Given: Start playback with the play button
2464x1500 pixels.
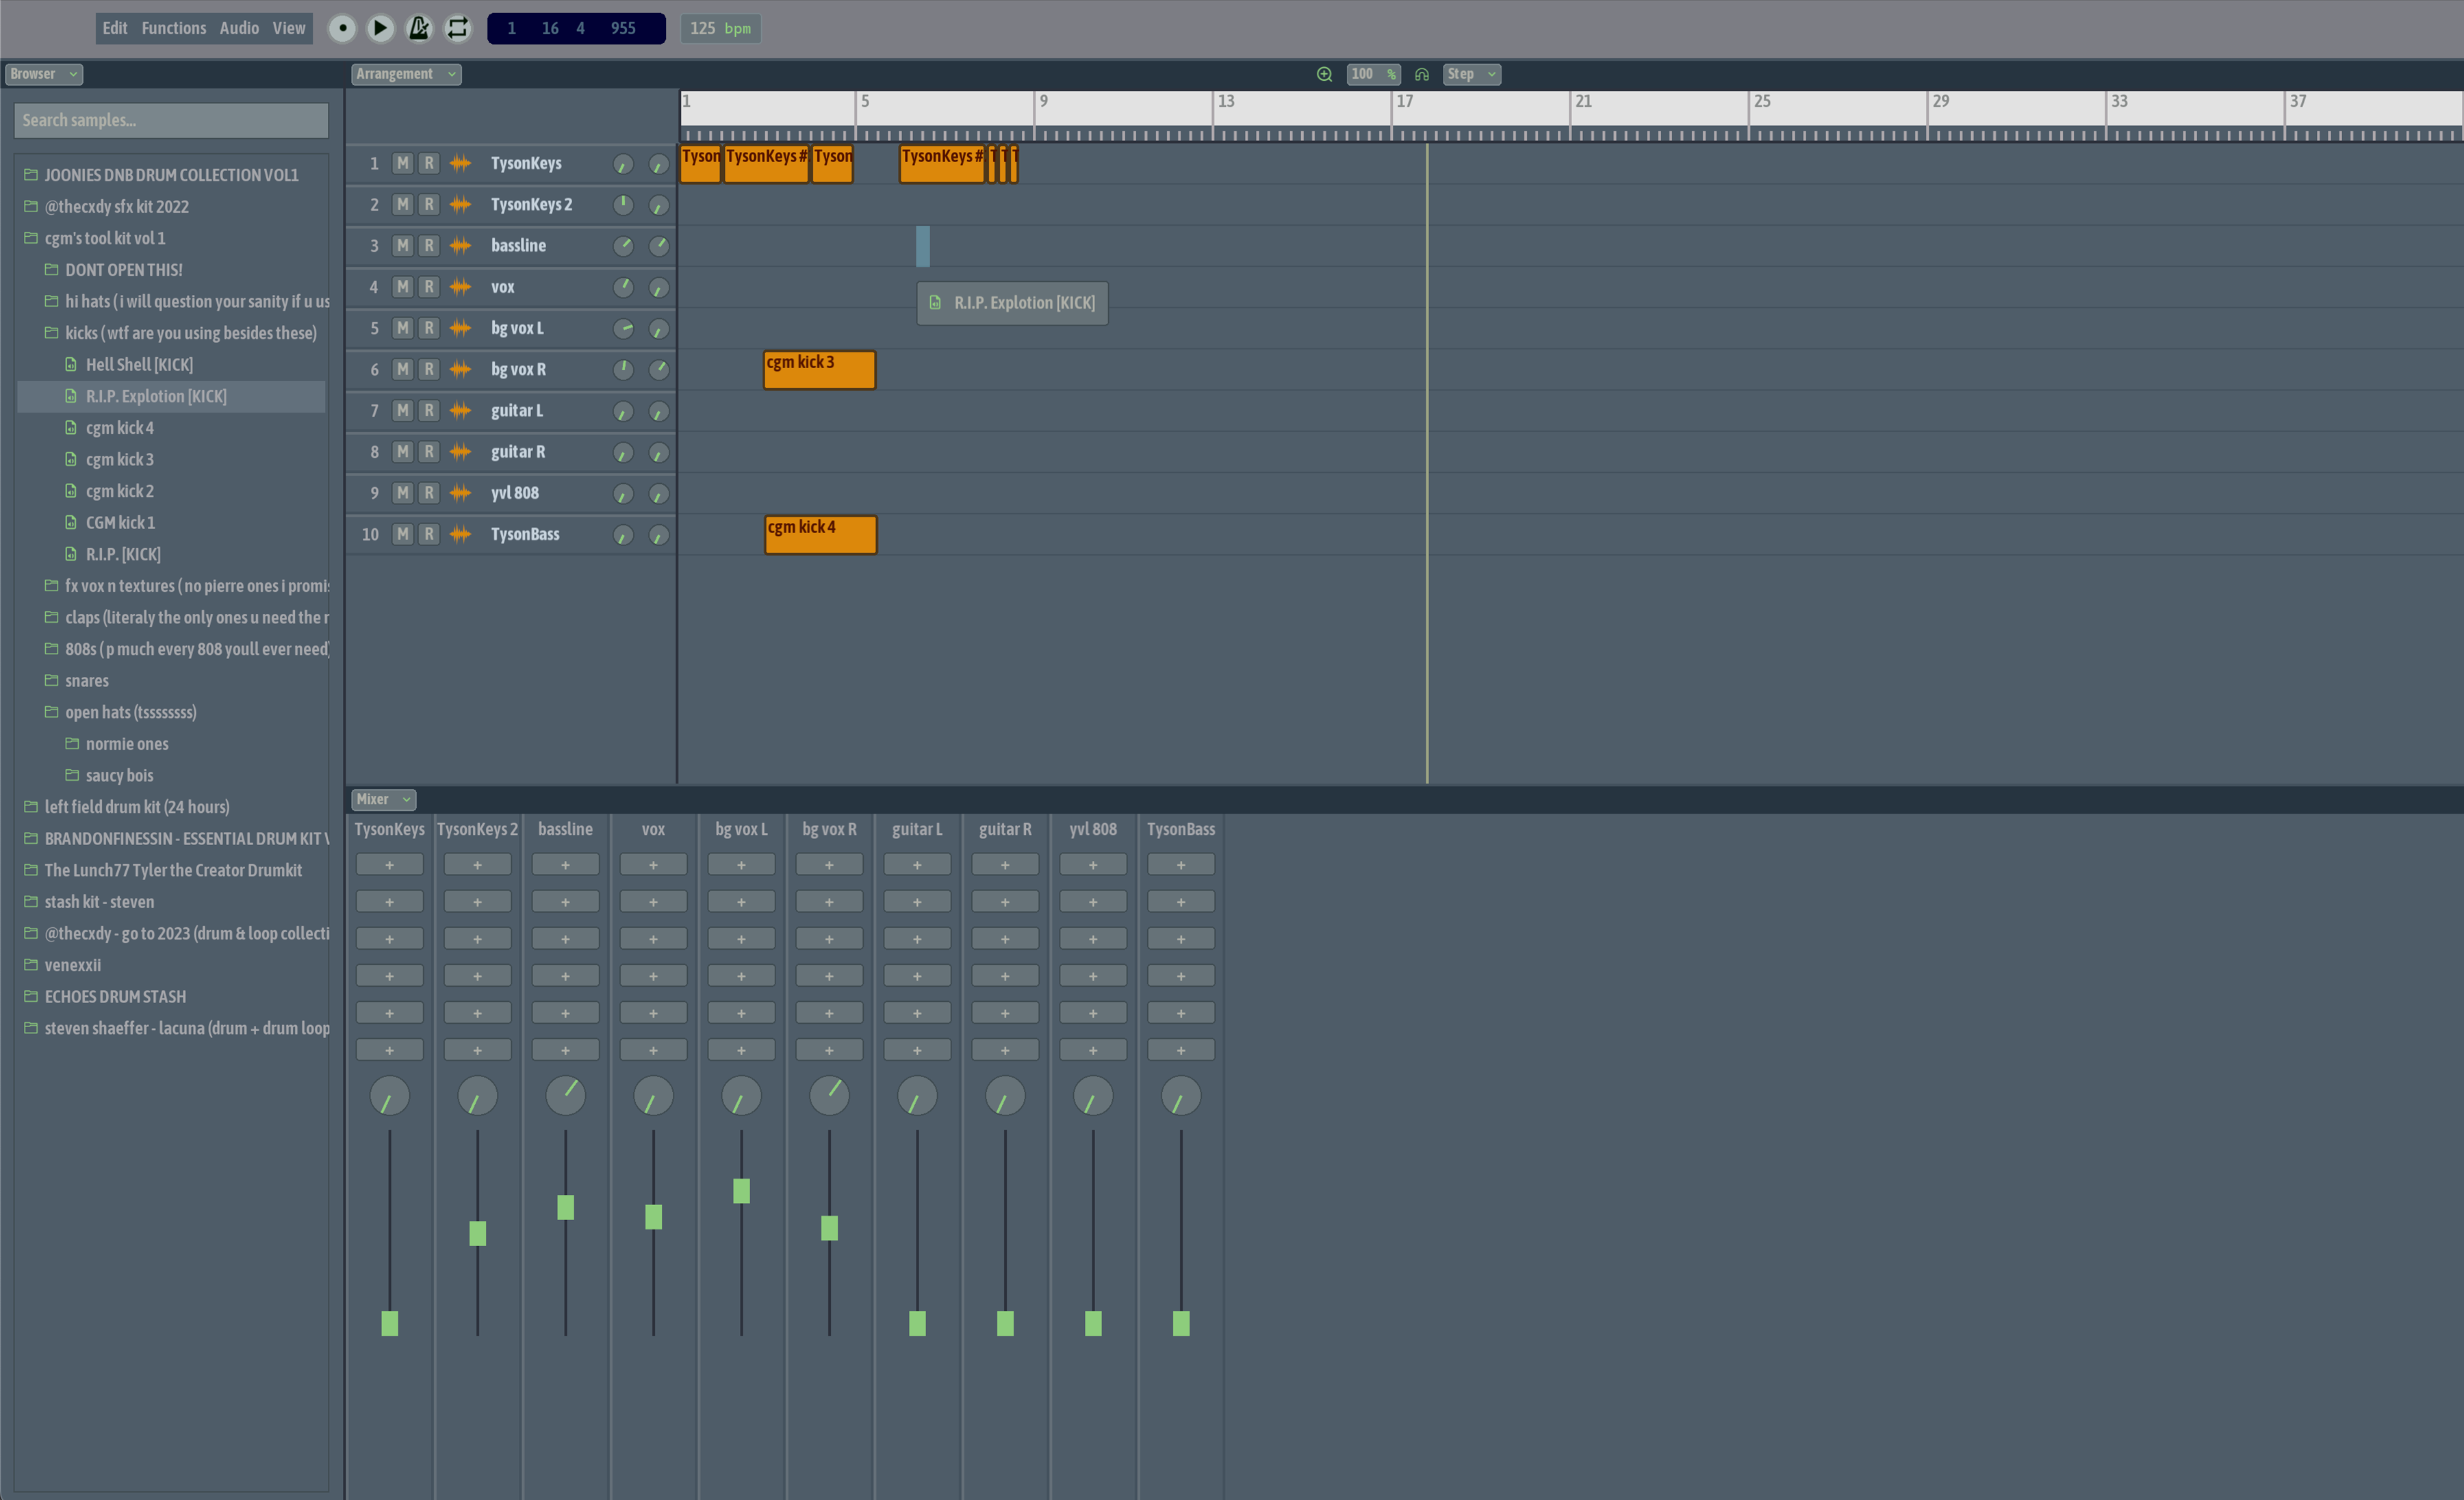Looking at the screenshot, I should pos(380,28).
